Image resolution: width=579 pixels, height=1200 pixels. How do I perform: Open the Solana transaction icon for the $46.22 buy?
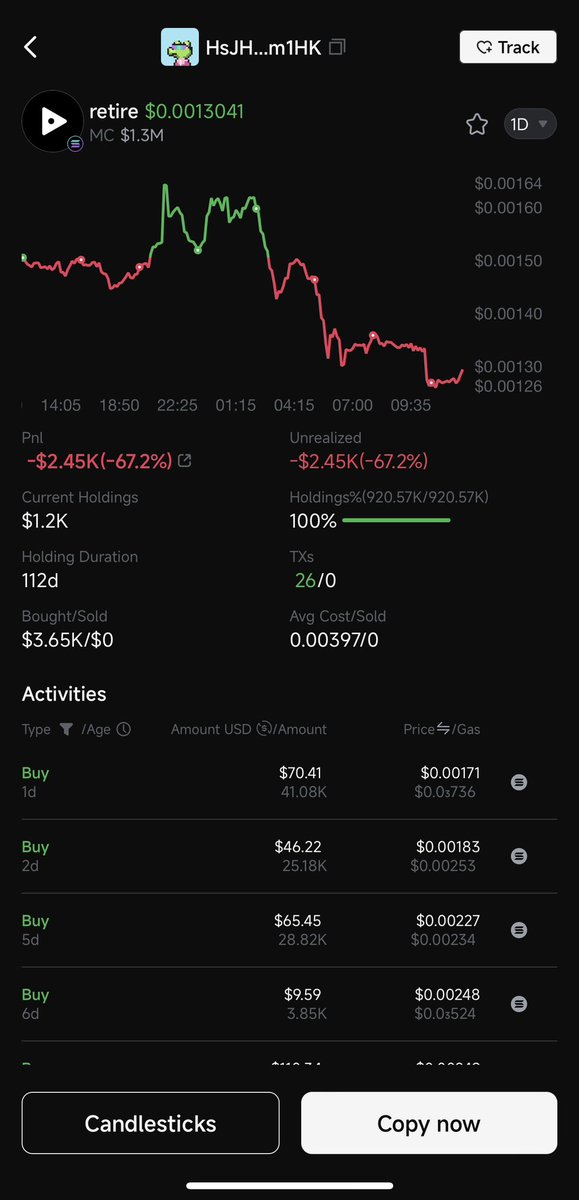[x=519, y=856]
